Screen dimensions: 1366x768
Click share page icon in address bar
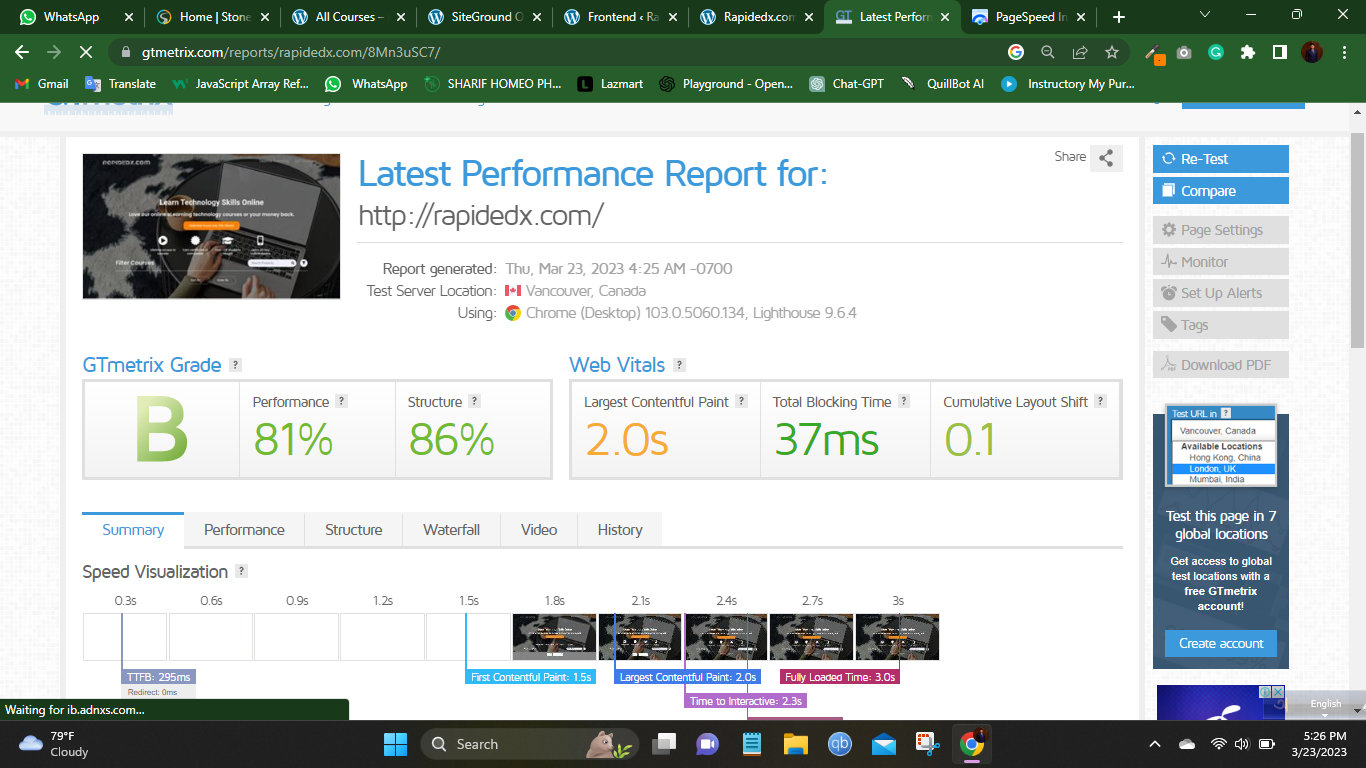[x=1080, y=52]
